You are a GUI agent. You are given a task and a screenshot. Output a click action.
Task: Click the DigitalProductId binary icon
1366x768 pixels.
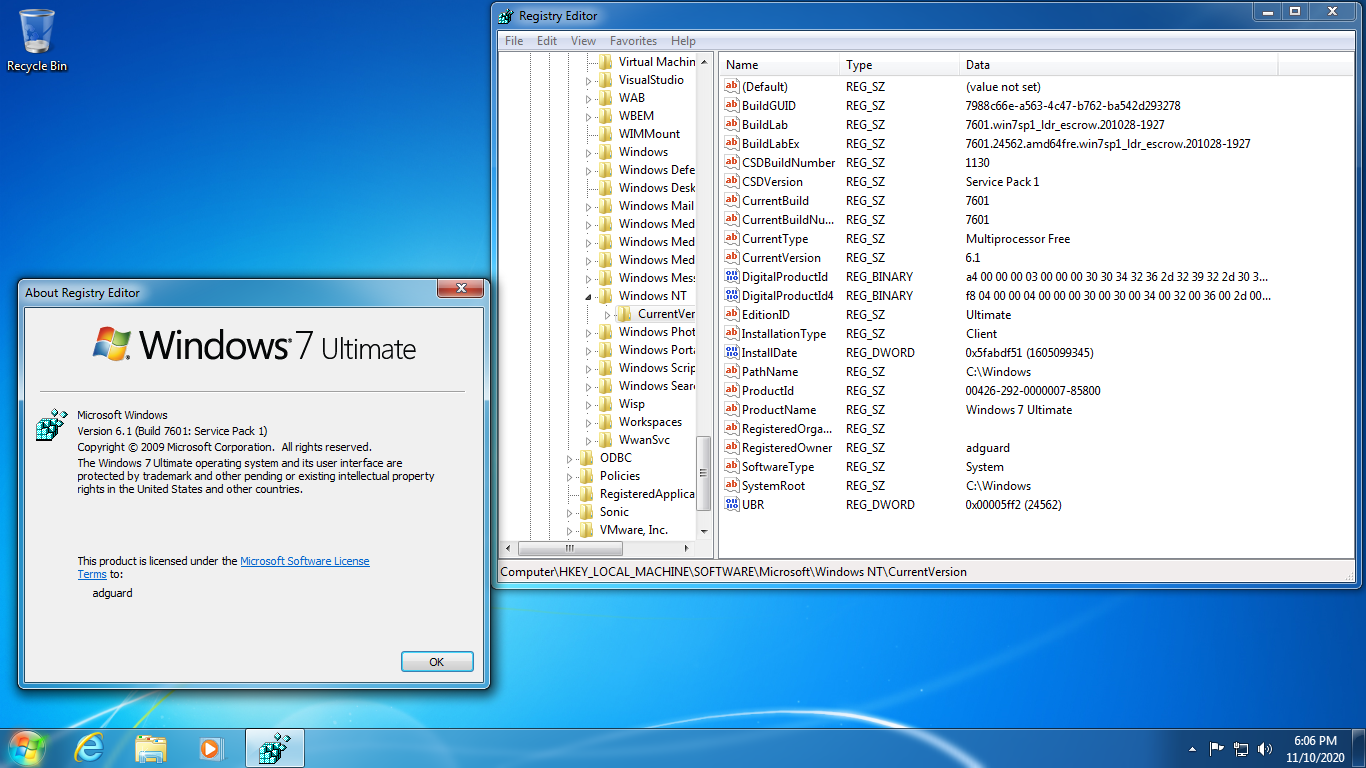click(731, 276)
